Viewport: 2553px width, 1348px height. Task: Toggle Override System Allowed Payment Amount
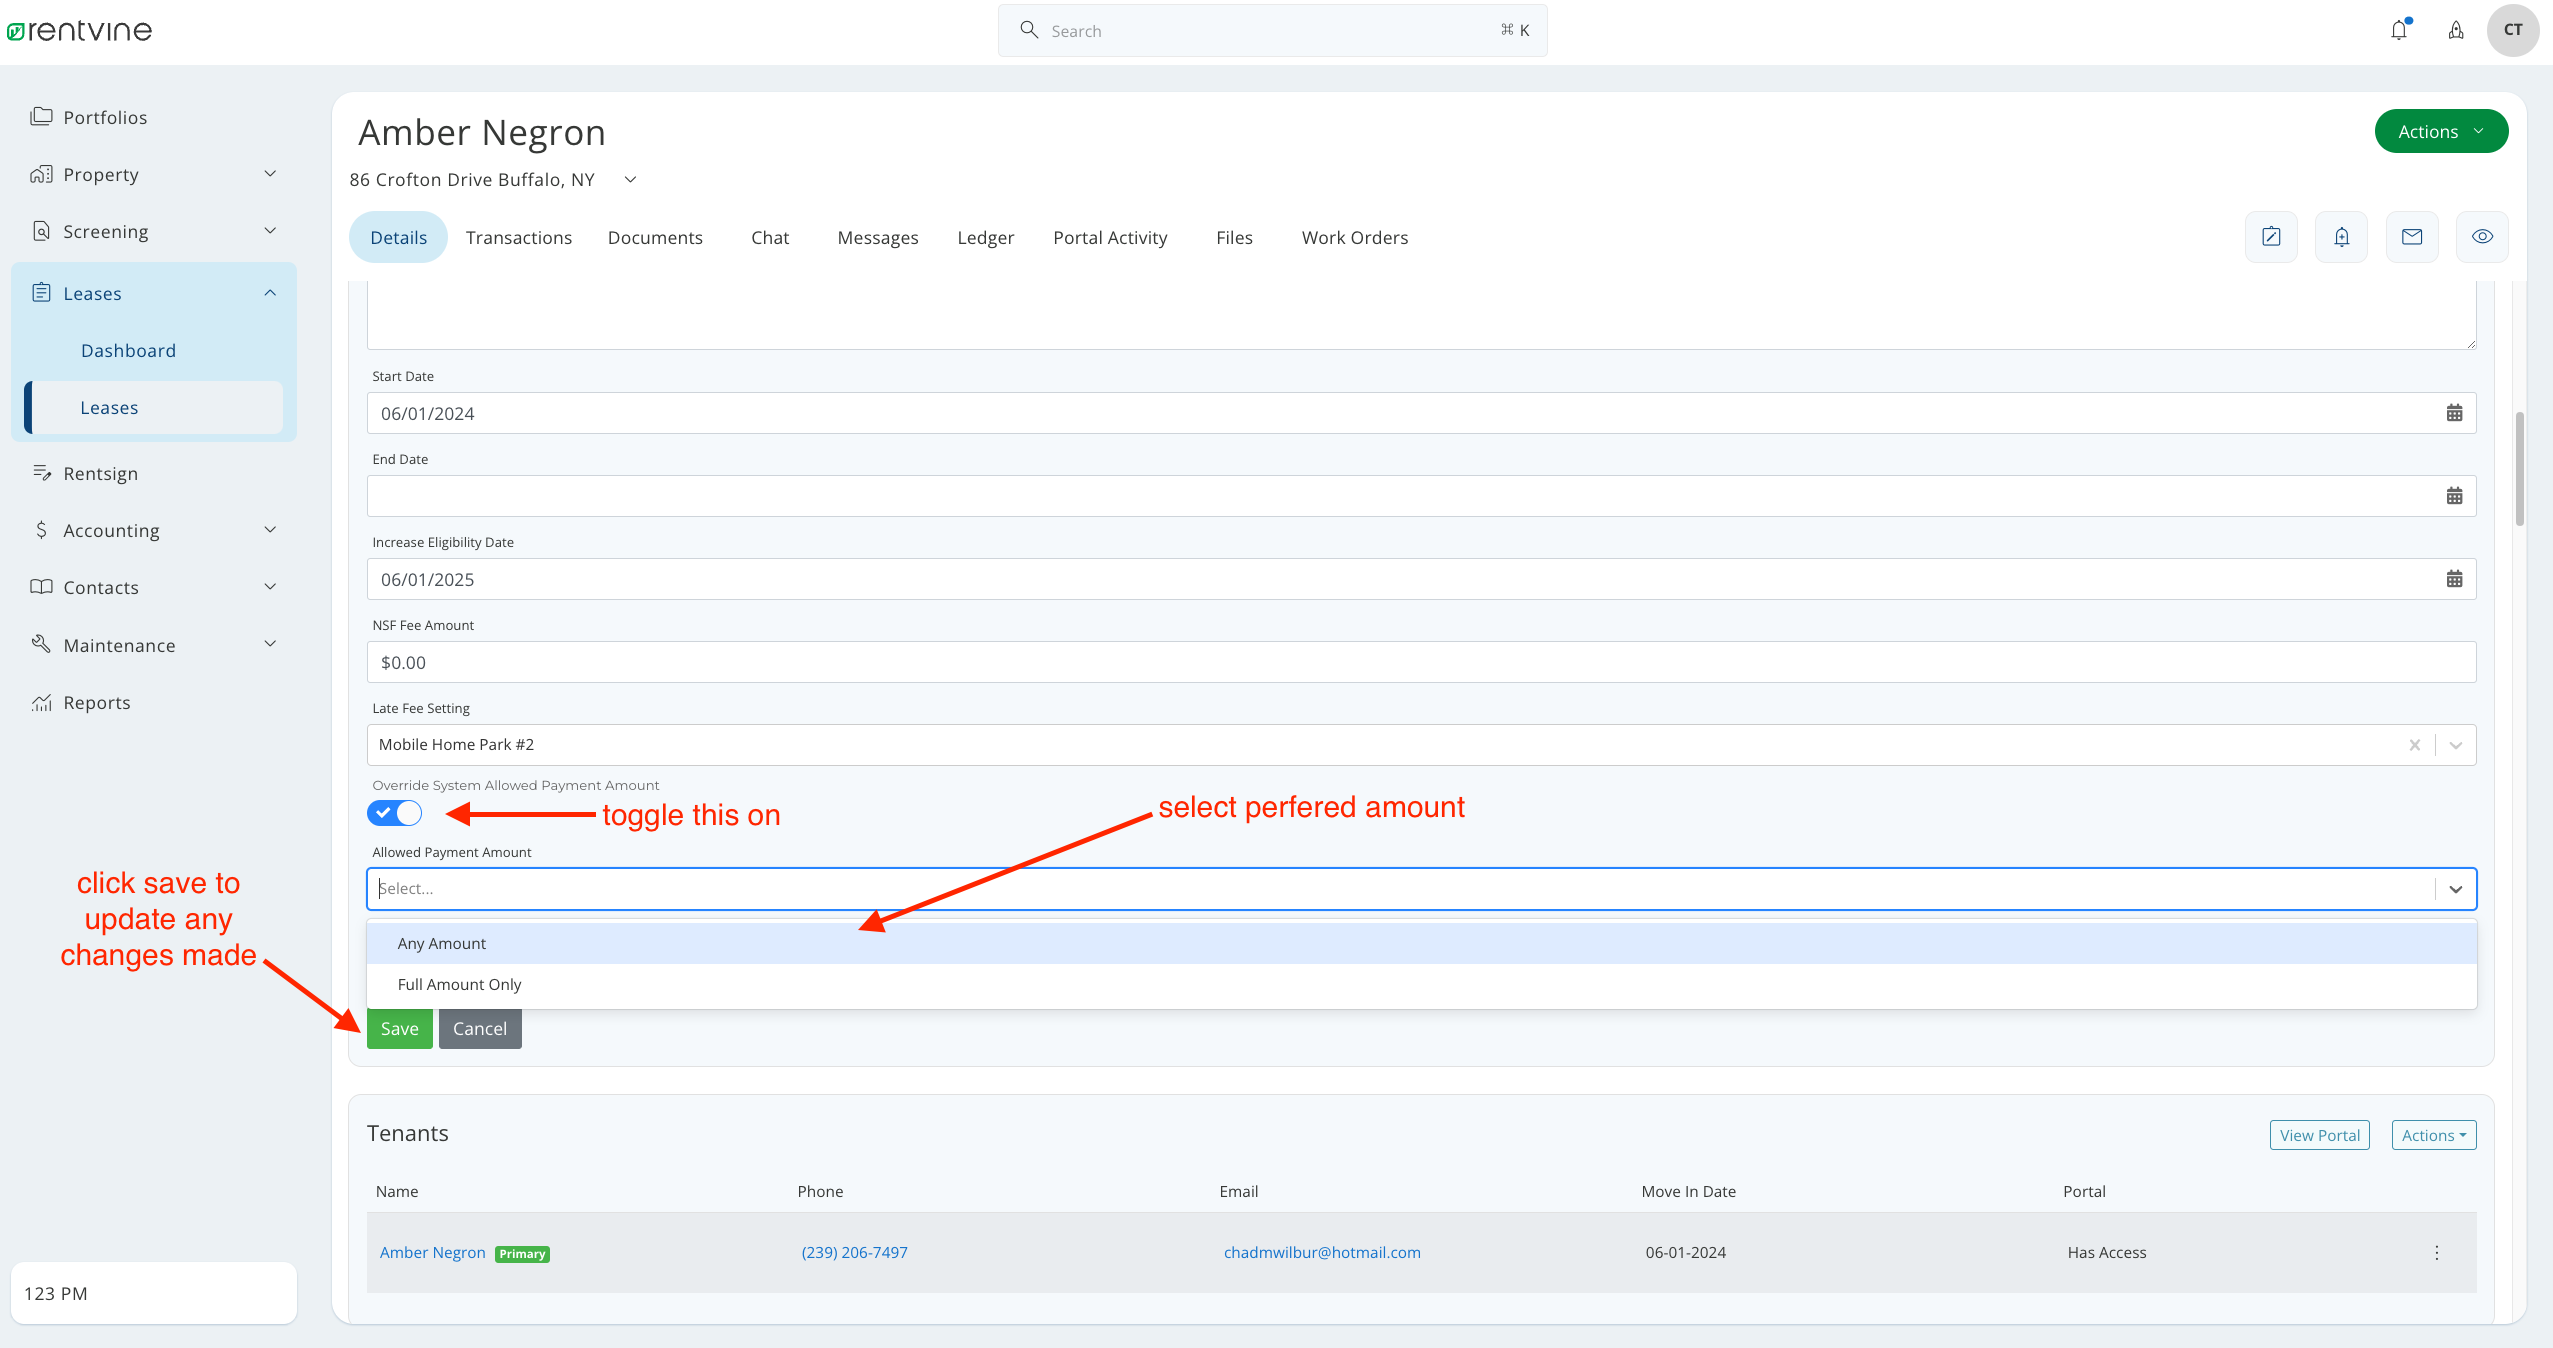click(395, 813)
